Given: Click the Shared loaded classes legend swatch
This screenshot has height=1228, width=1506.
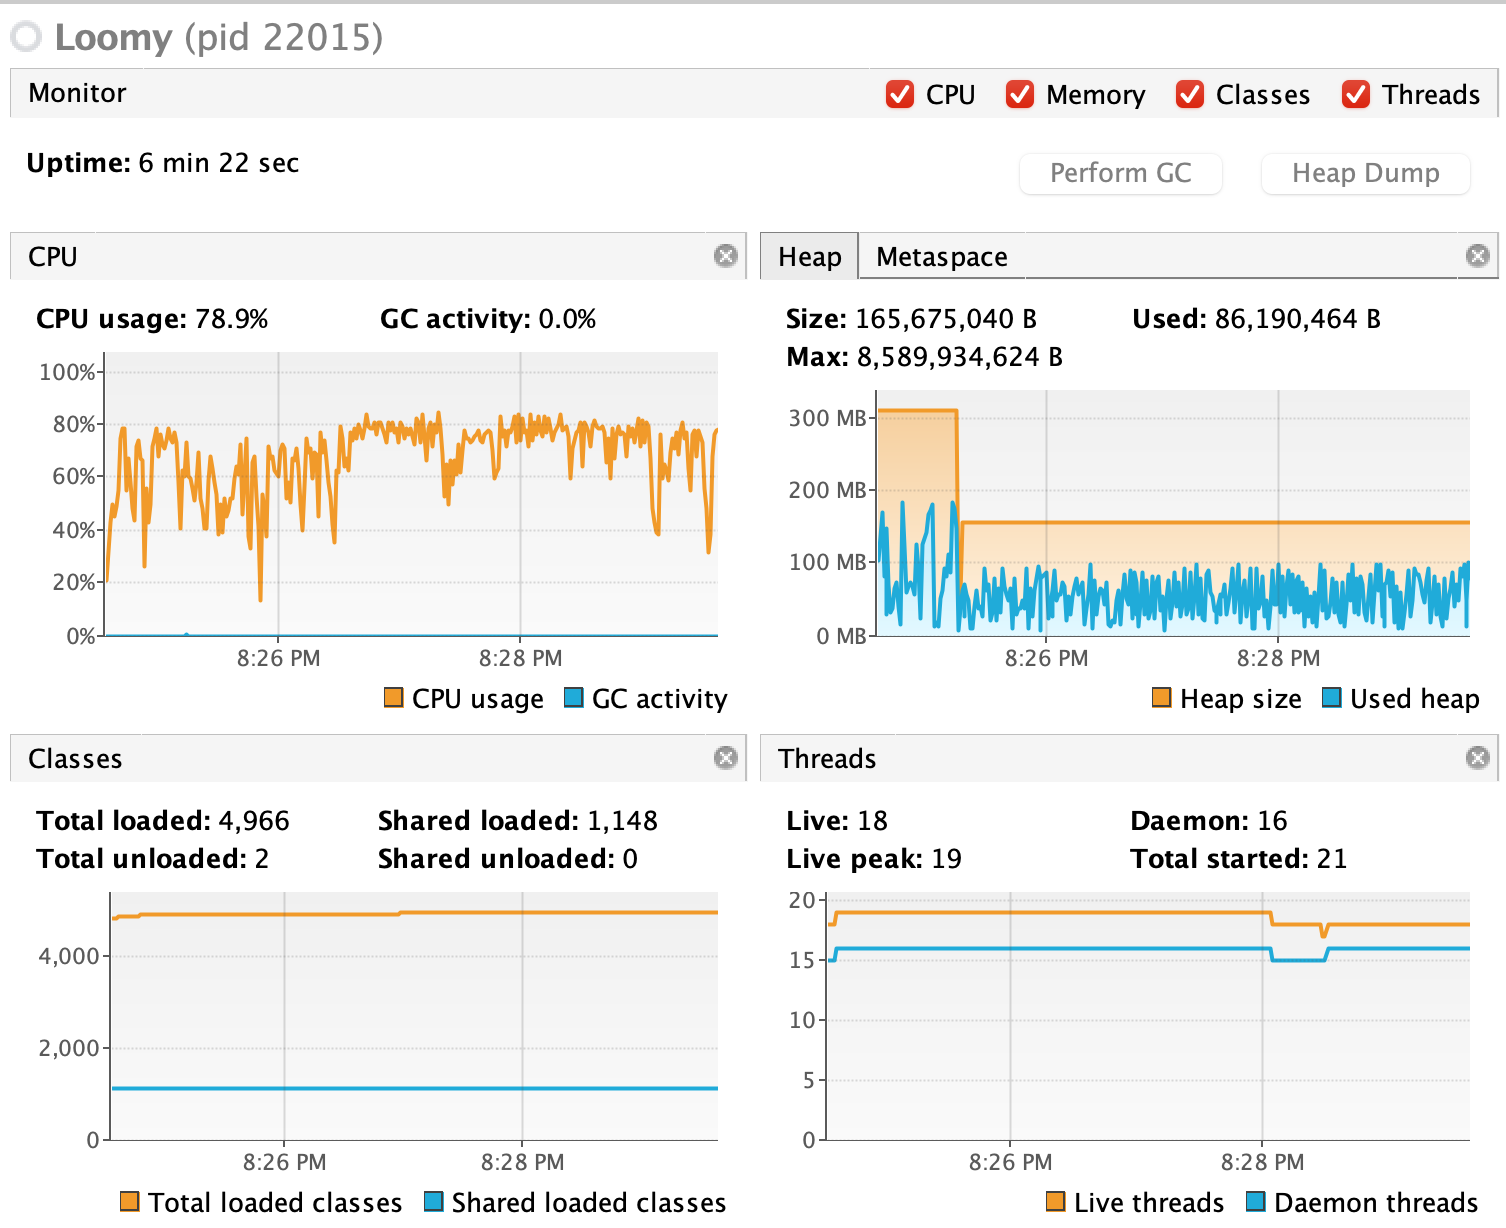Looking at the screenshot, I should pyautogui.click(x=434, y=1201).
